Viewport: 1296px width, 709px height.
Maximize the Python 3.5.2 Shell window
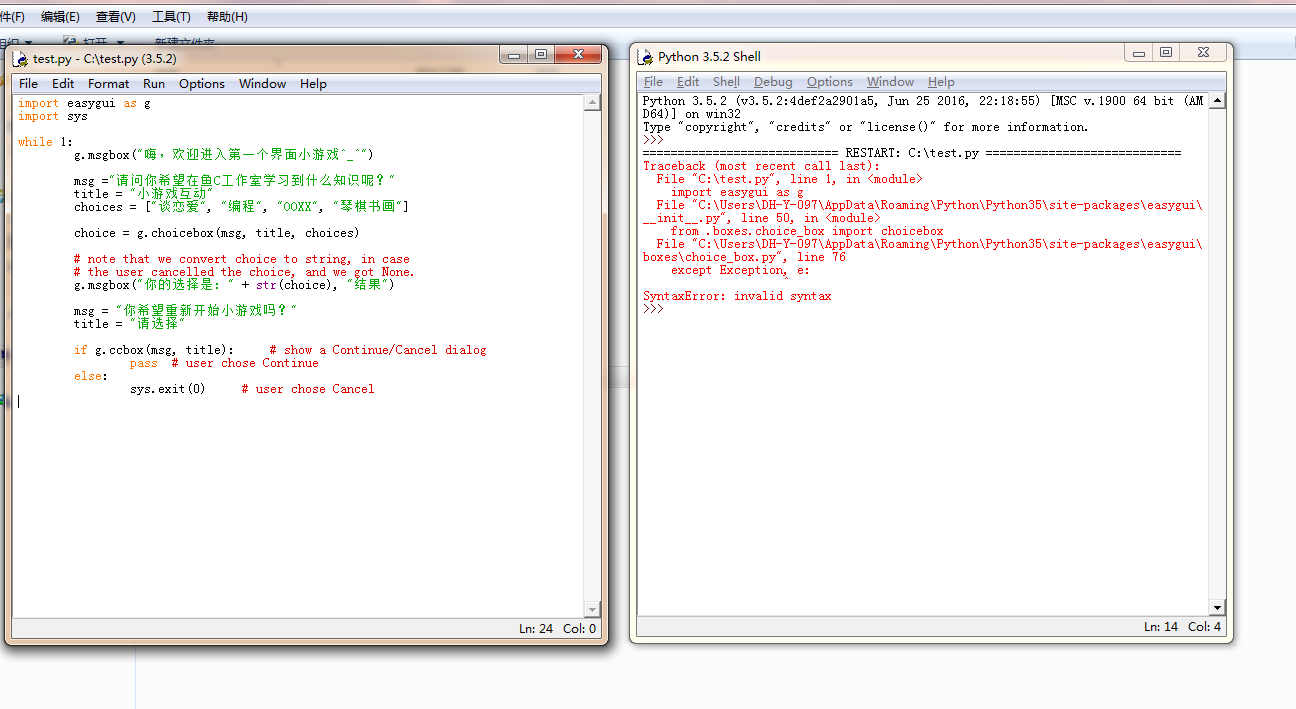point(1166,53)
